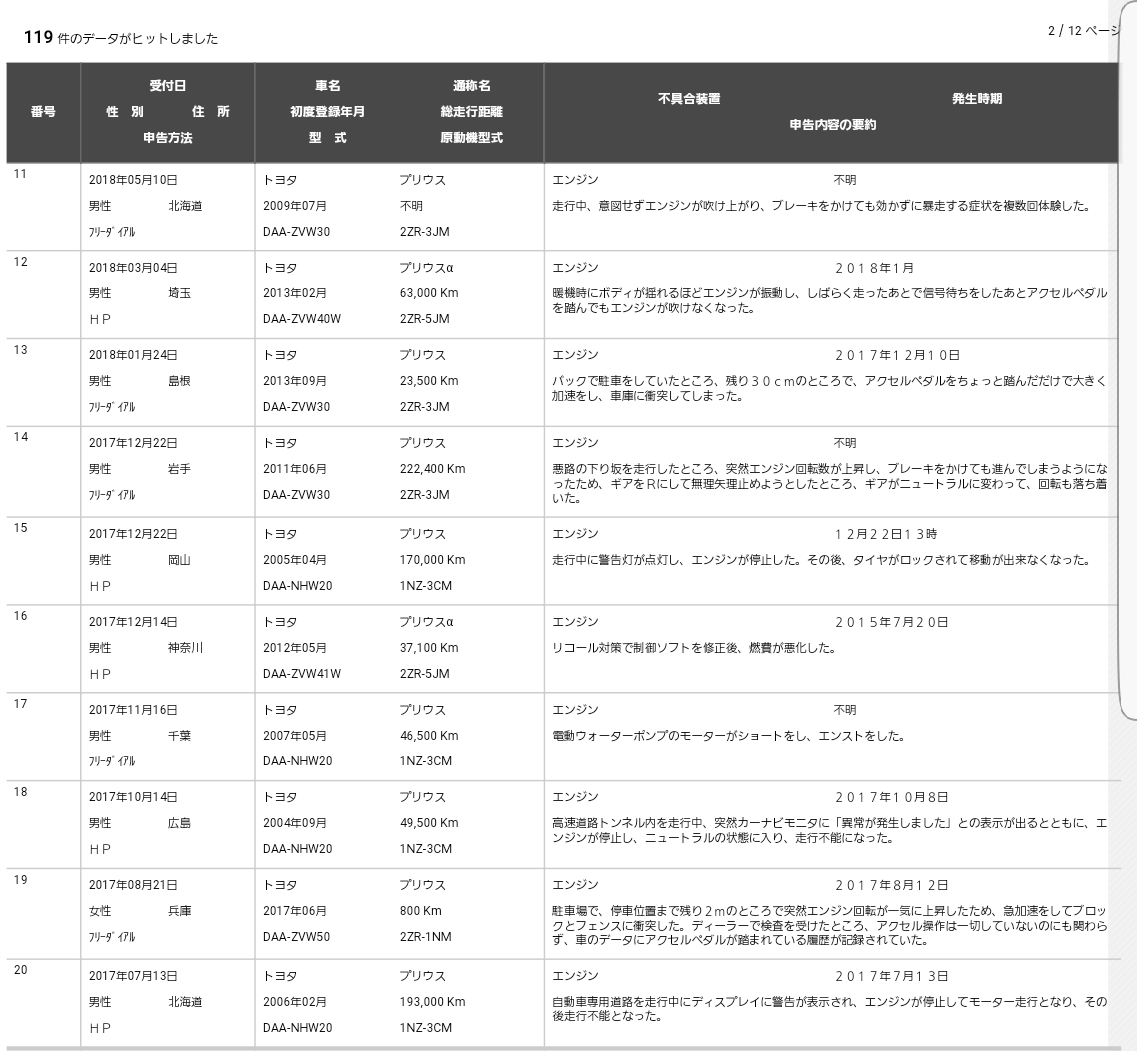Click the '発生時期' header label

point(977,99)
